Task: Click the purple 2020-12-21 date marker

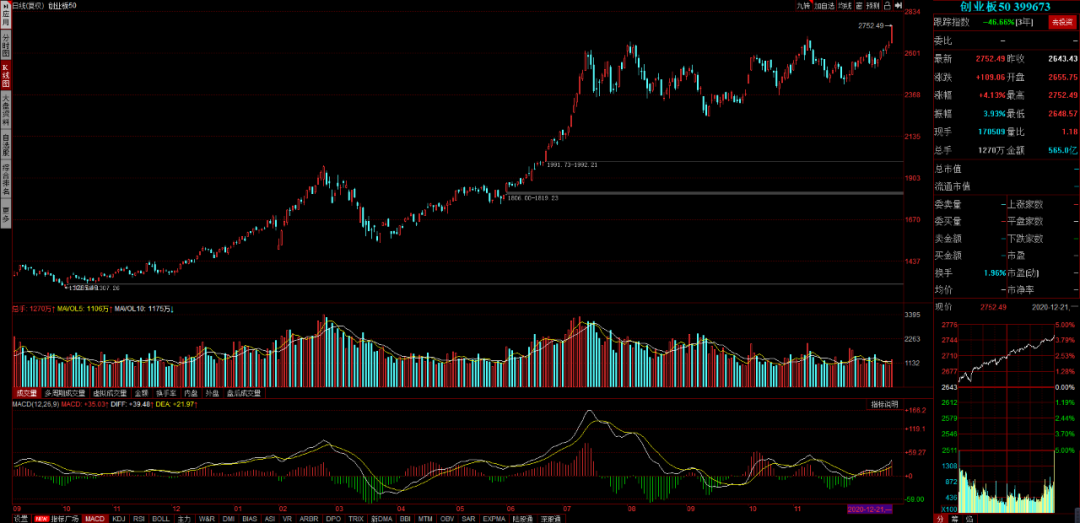Action: pos(869,509)
